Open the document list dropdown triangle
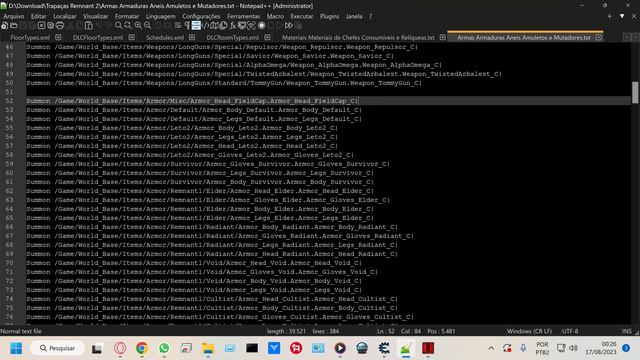This screenshot has height=360, width=640. point(622,16)
